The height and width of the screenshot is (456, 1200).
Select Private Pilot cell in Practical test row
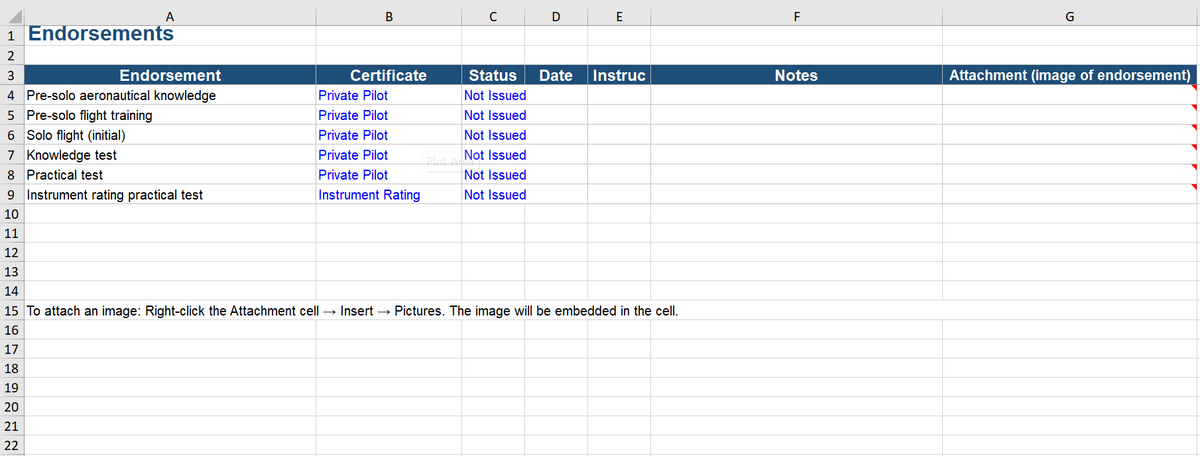coord(388,175)
